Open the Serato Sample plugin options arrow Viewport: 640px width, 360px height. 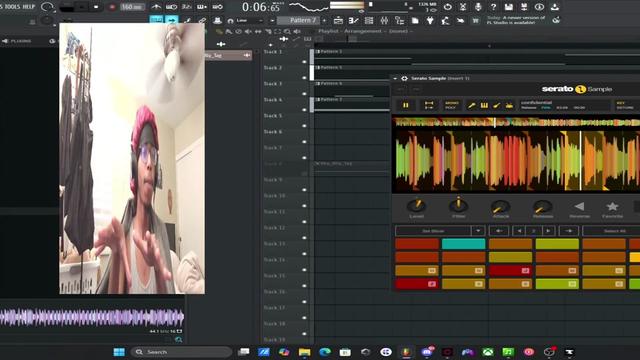(x=395, y=78)
